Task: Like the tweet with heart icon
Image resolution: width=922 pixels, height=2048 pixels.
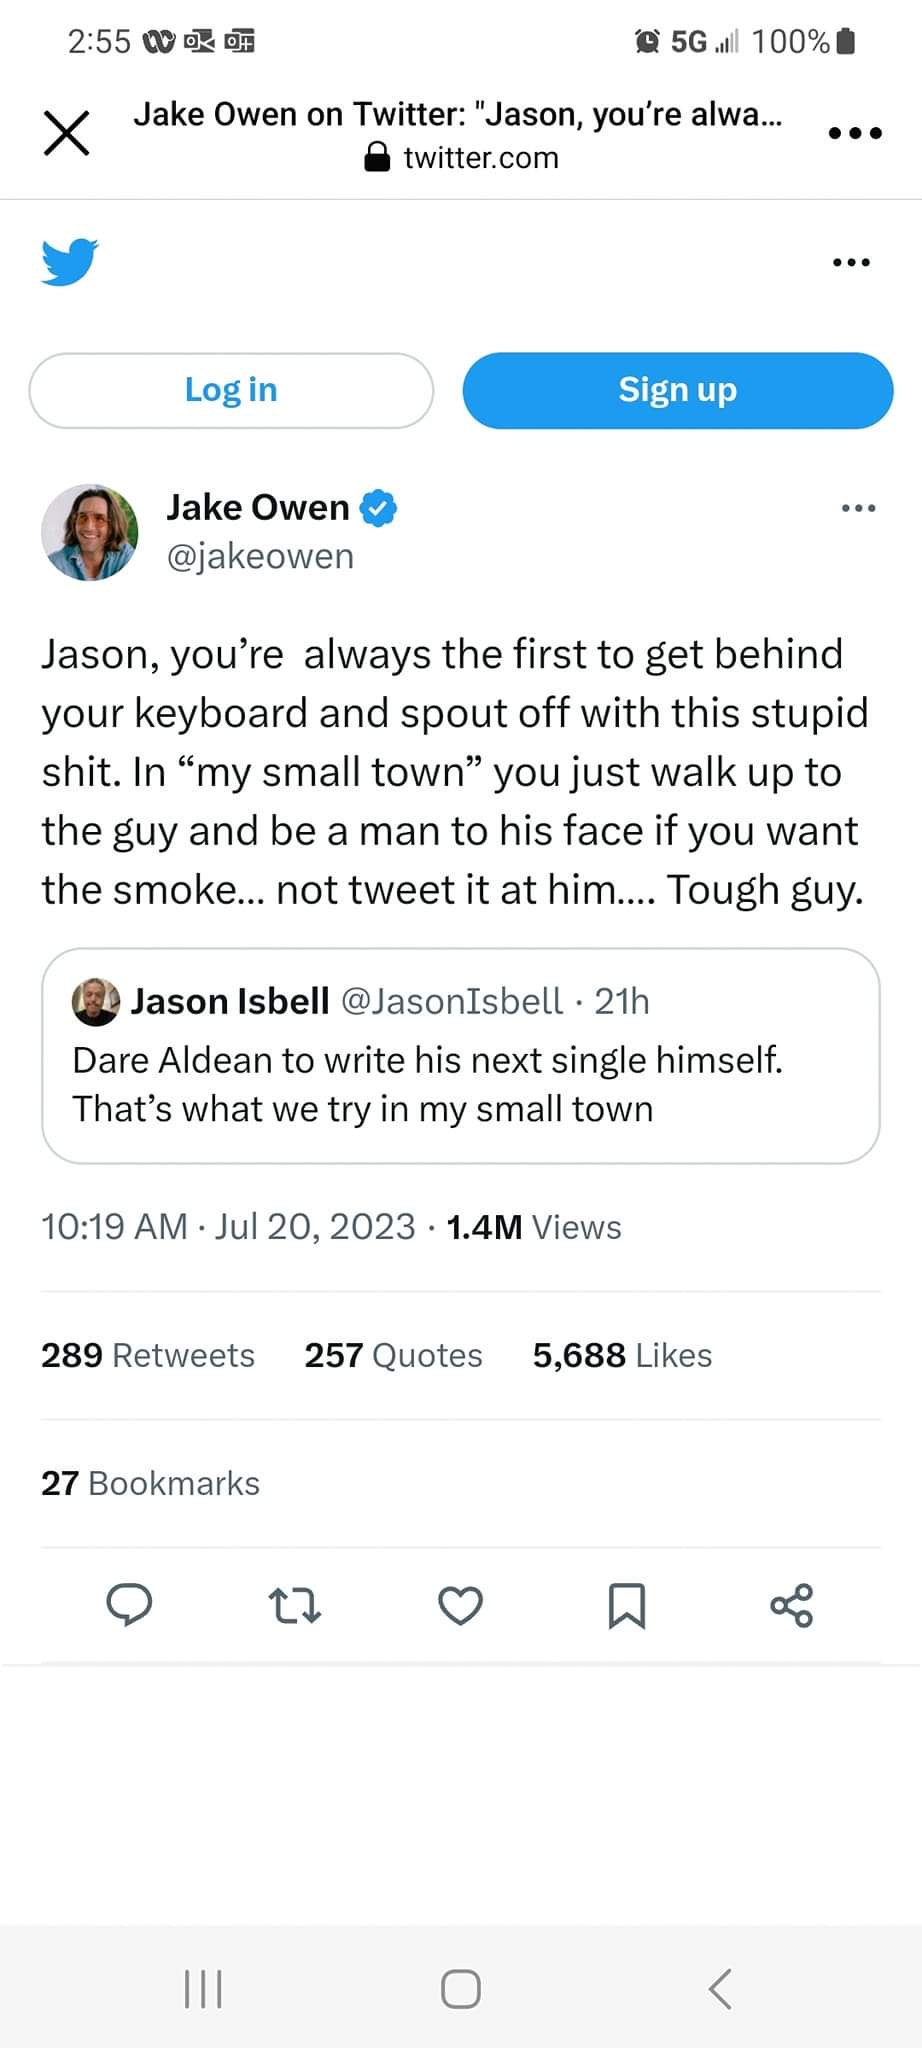Action: coord(461,1606)
